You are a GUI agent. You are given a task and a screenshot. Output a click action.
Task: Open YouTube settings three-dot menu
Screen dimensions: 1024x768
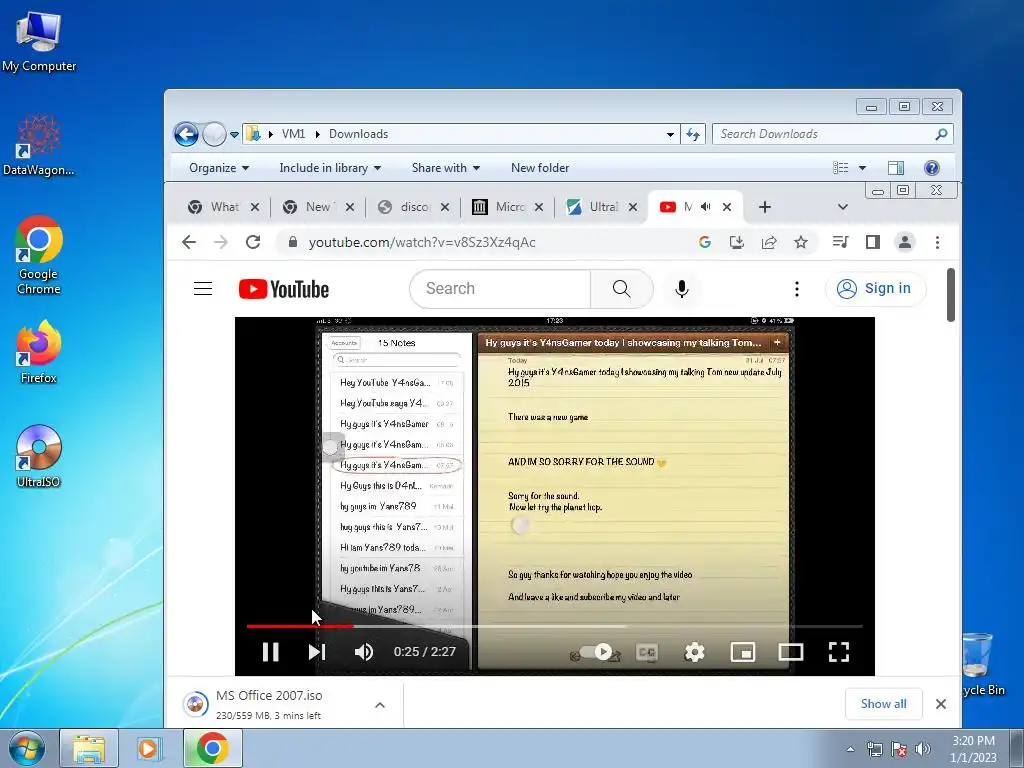[x=797, y=289]
